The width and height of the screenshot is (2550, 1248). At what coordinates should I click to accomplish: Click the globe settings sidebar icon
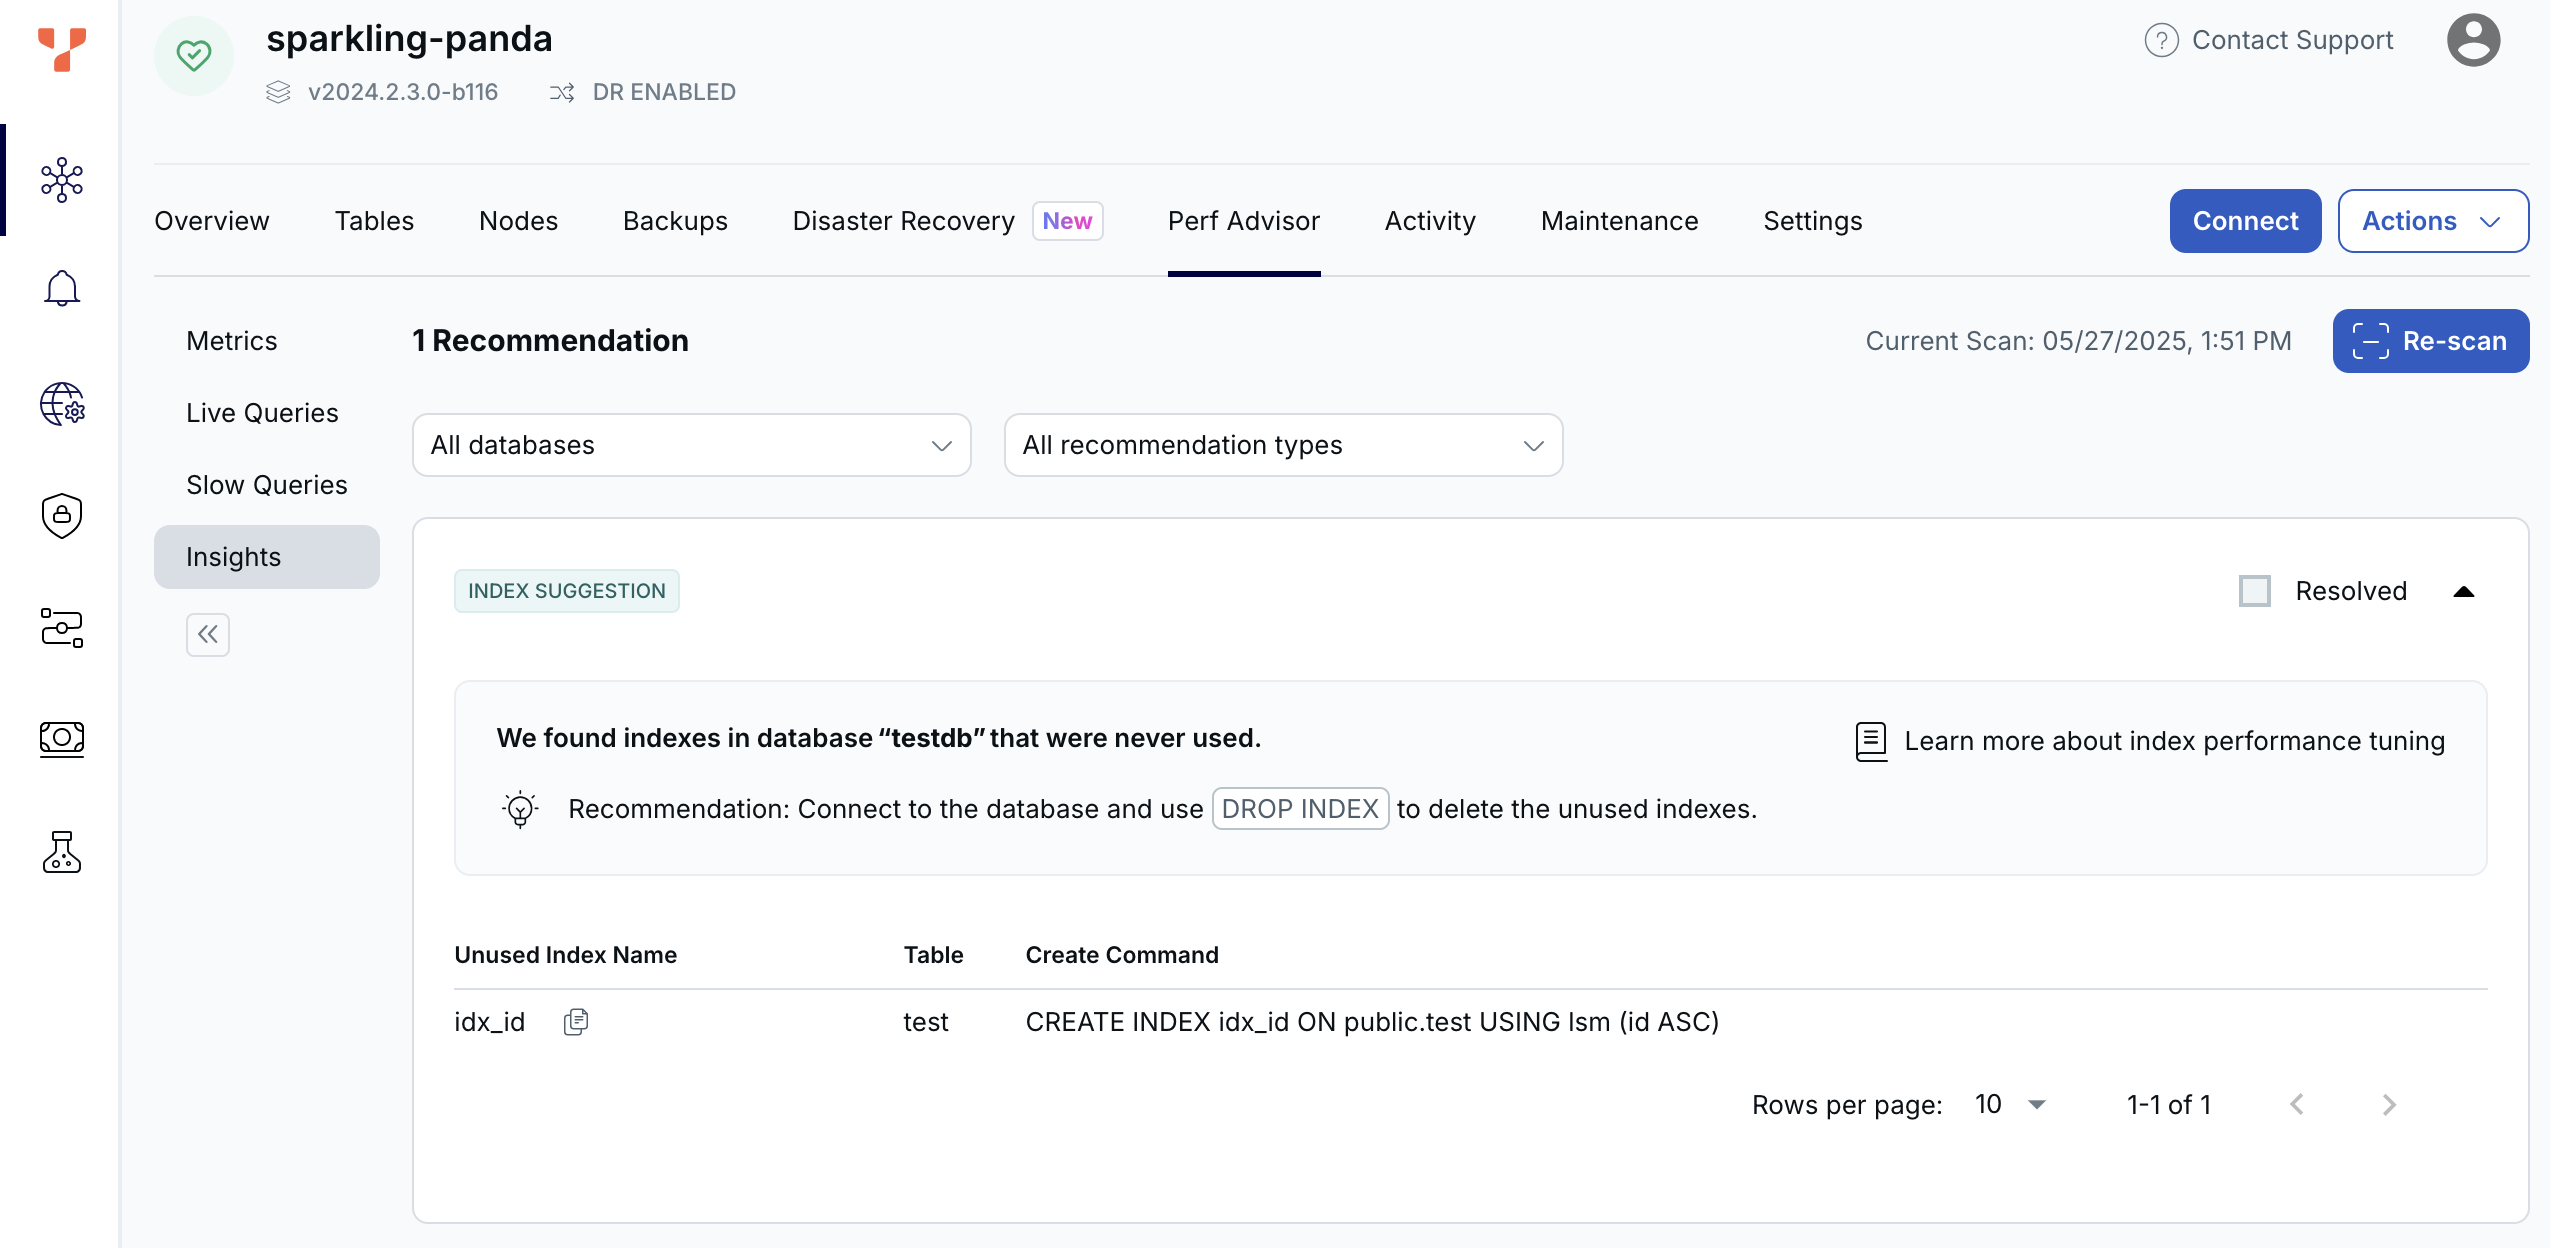coord(62,404)
